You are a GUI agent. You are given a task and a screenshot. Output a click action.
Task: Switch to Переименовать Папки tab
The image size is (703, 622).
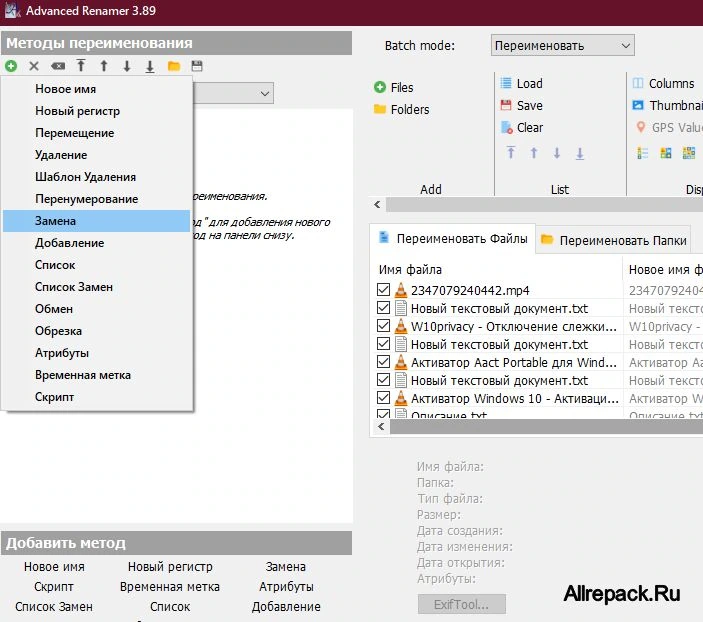click(x=613, y=240)
